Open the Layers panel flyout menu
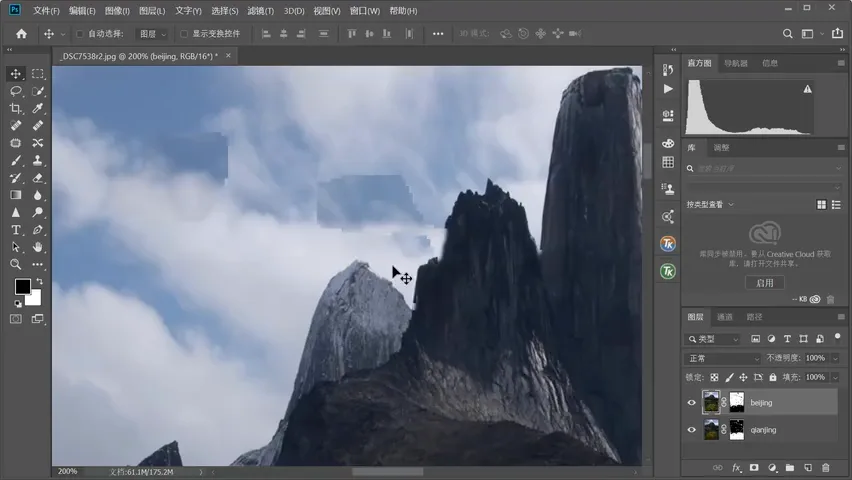This screenshot has height=480, width=852. (x=841, y=317)
